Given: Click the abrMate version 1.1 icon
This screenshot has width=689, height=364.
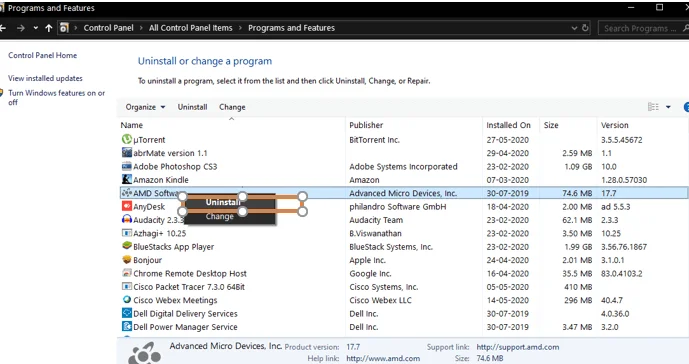Looking at the screenshot, I should point(127,153).
